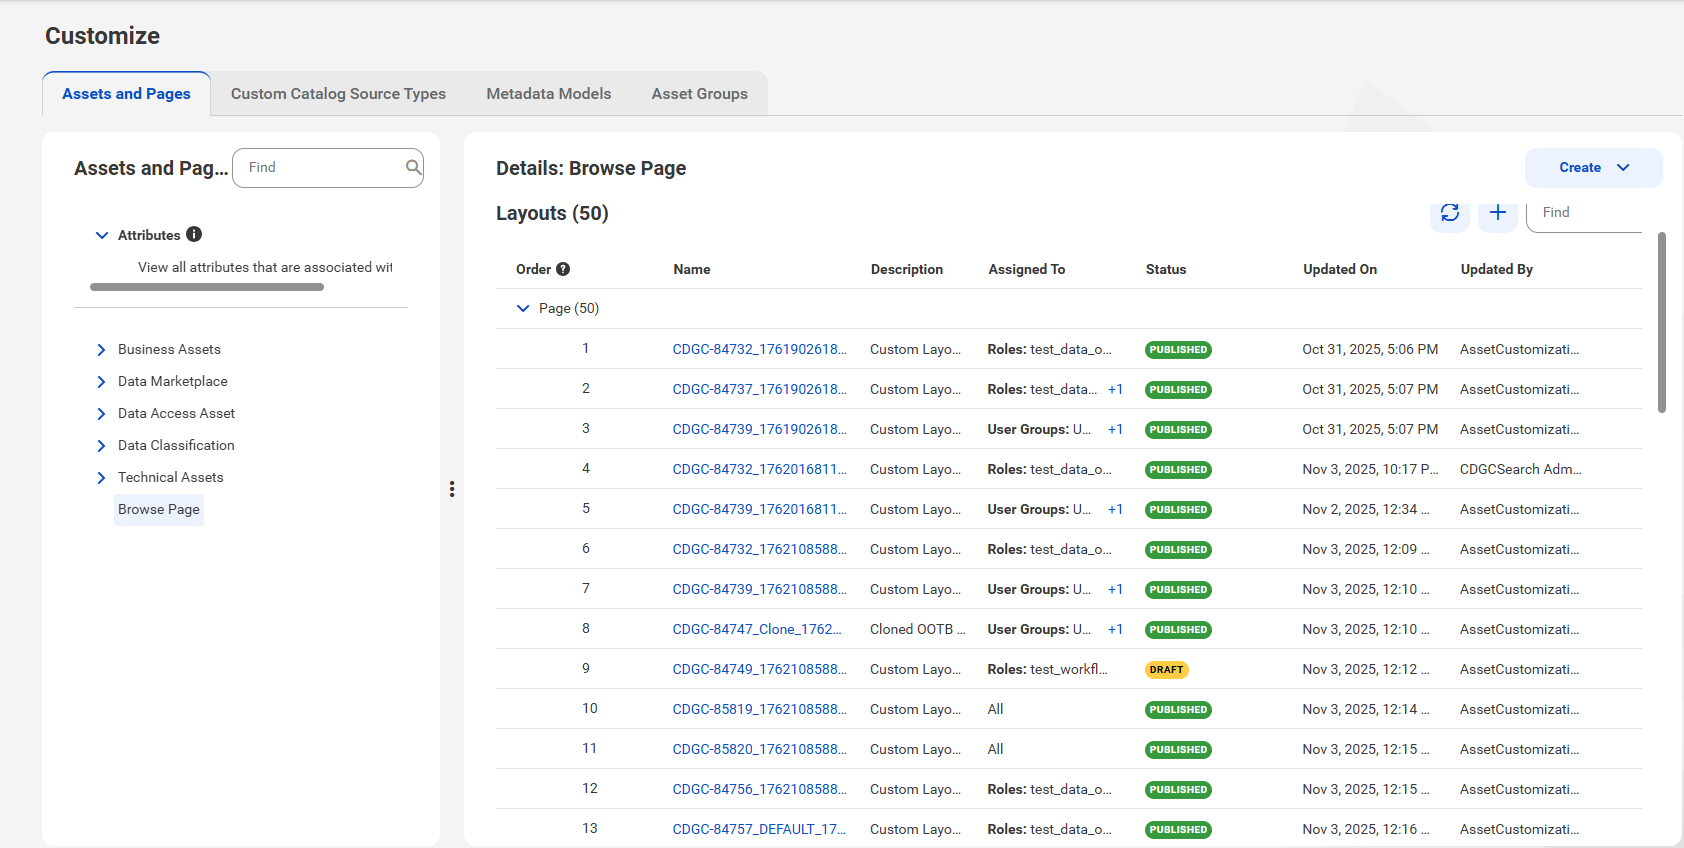Click the Description column header
Viewport: 1684px width, 848px height.
pyautogui.click(x=907, y=269)
